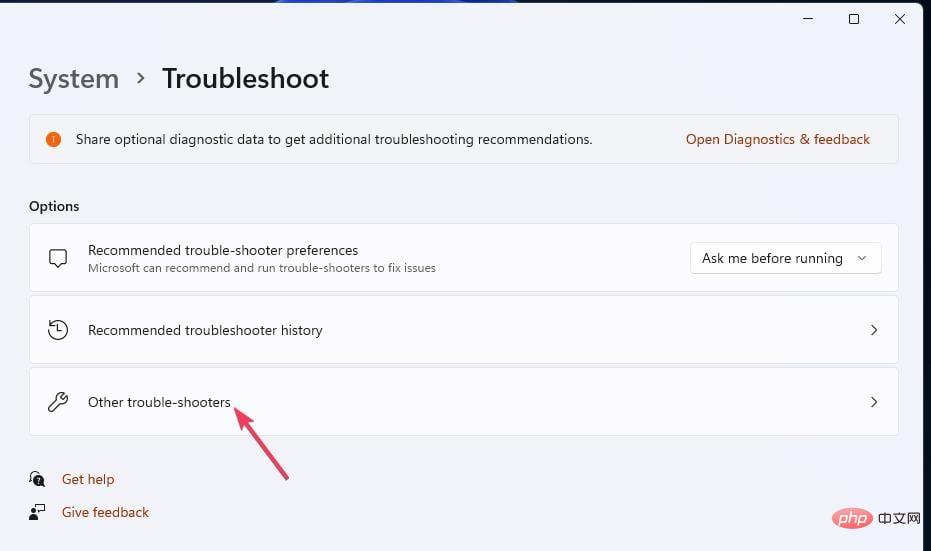Maximize the Settings window

[x=854, y=19]
